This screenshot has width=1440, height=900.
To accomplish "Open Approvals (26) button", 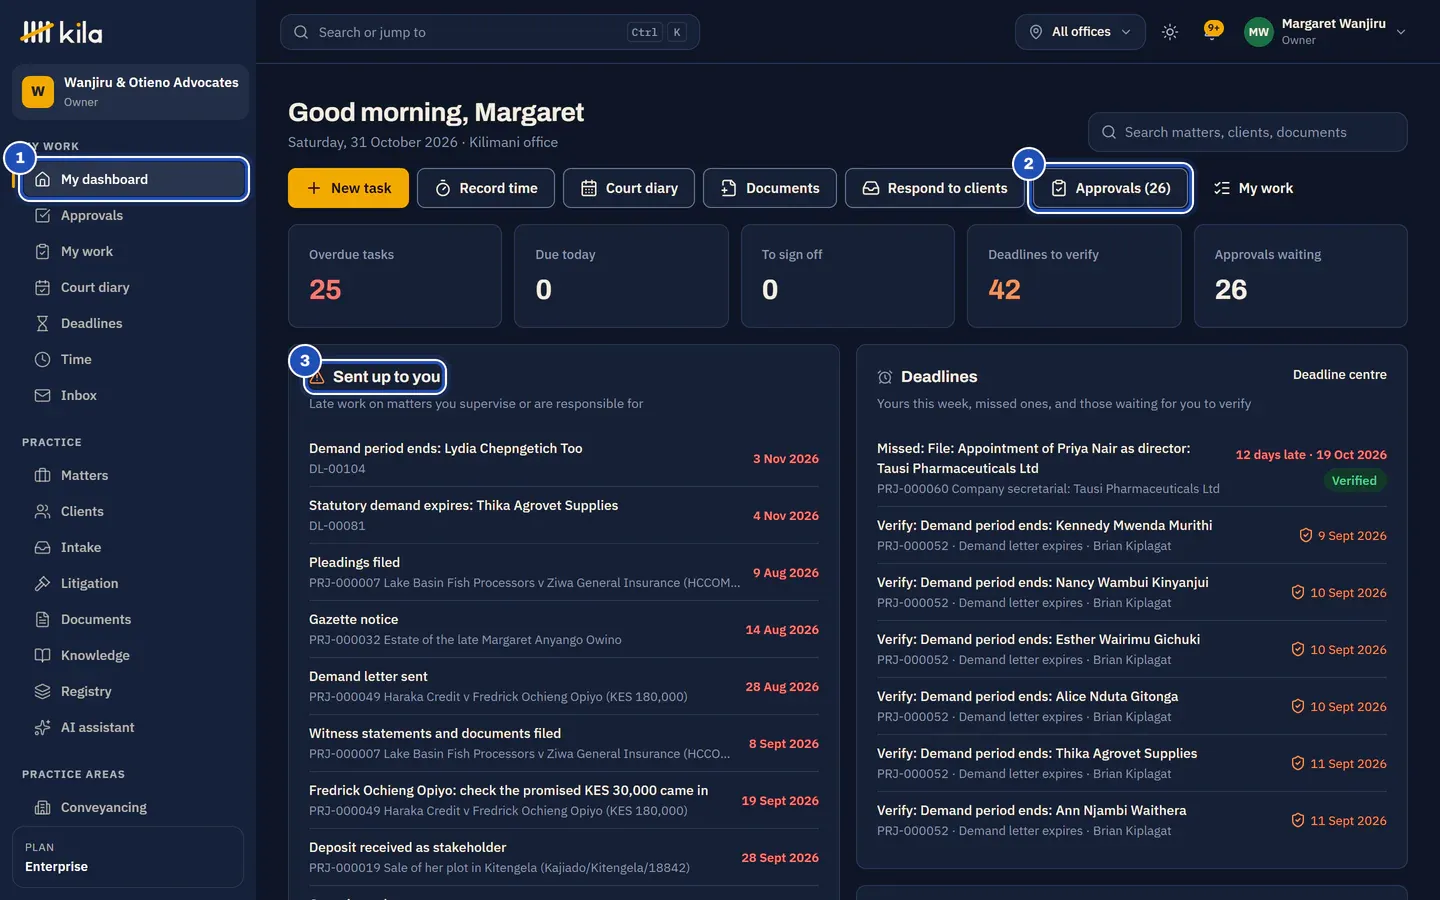I will (1110, 188).
